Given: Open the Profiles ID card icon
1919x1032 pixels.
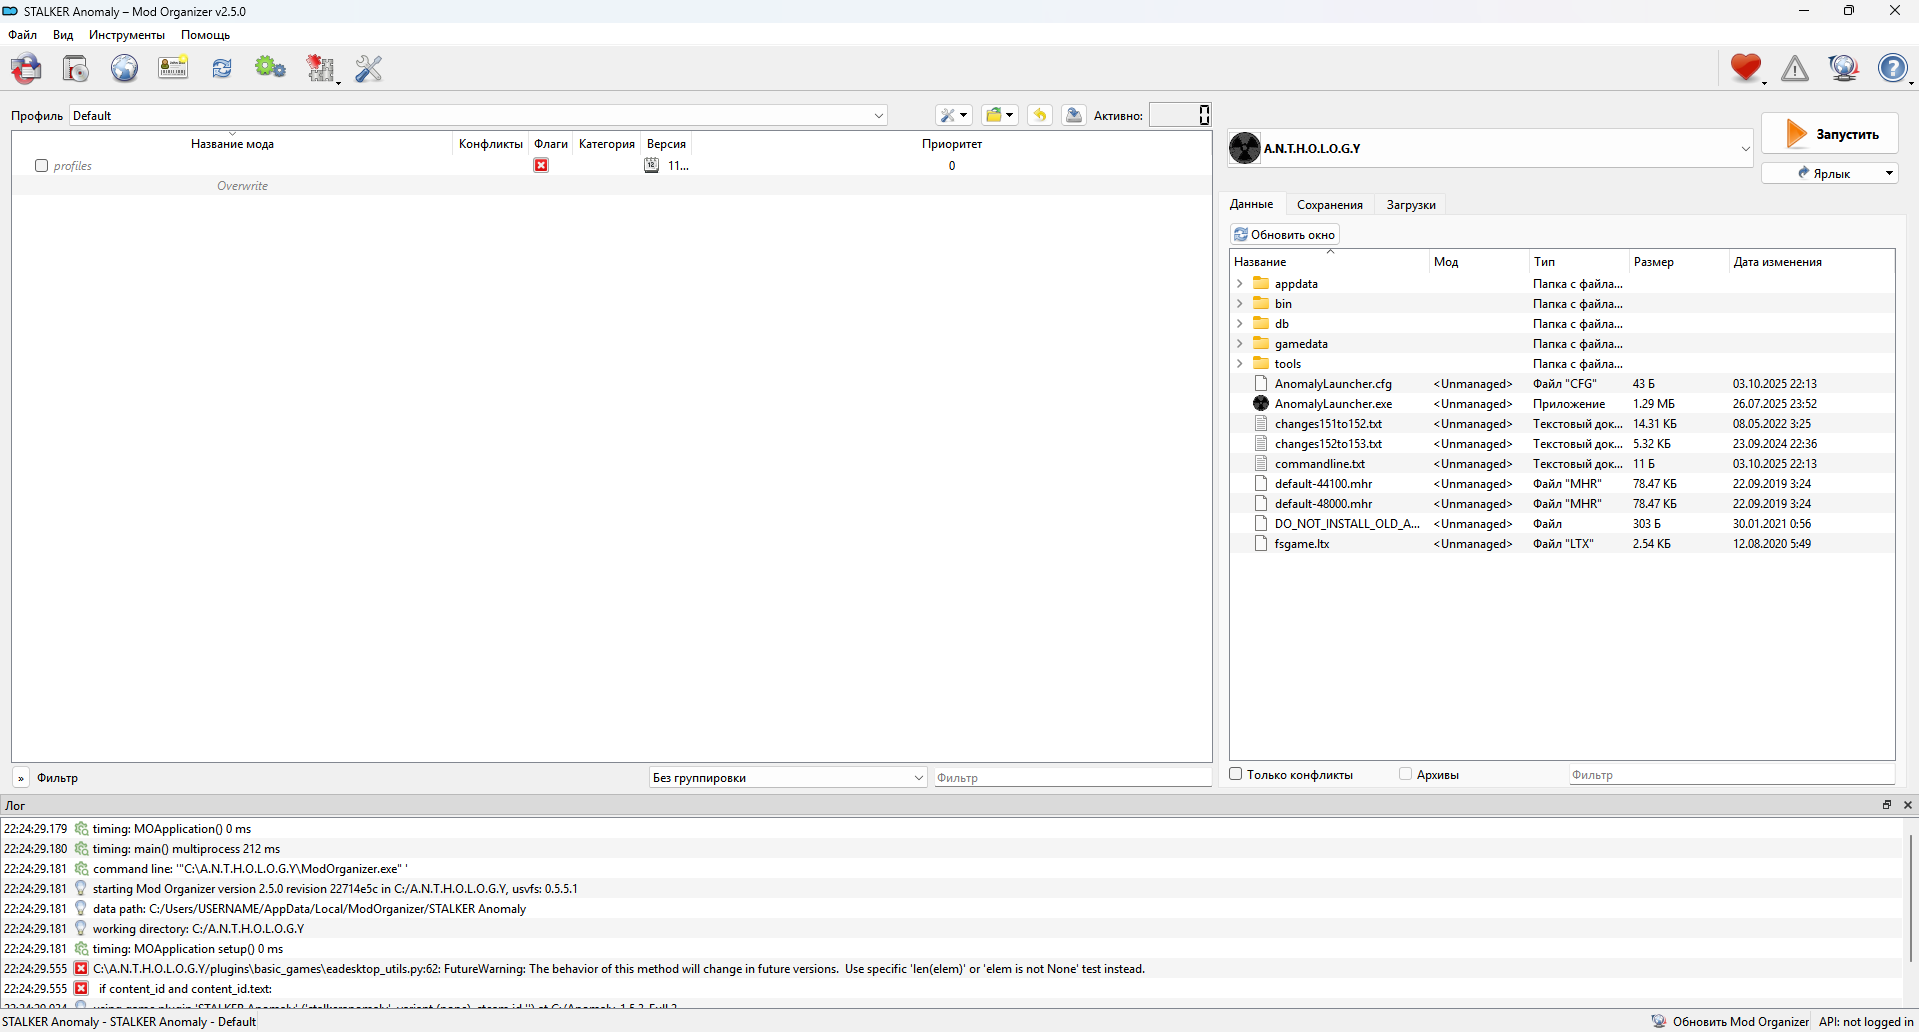Looking at the screenshot, I should [x=173, y=69].
